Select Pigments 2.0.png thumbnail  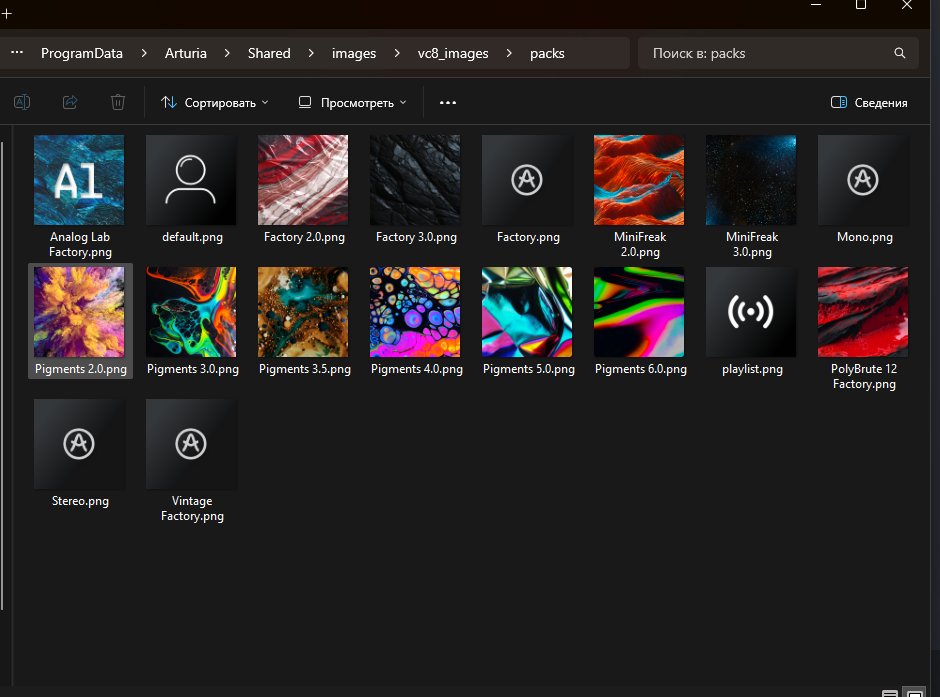pos(79,312)
